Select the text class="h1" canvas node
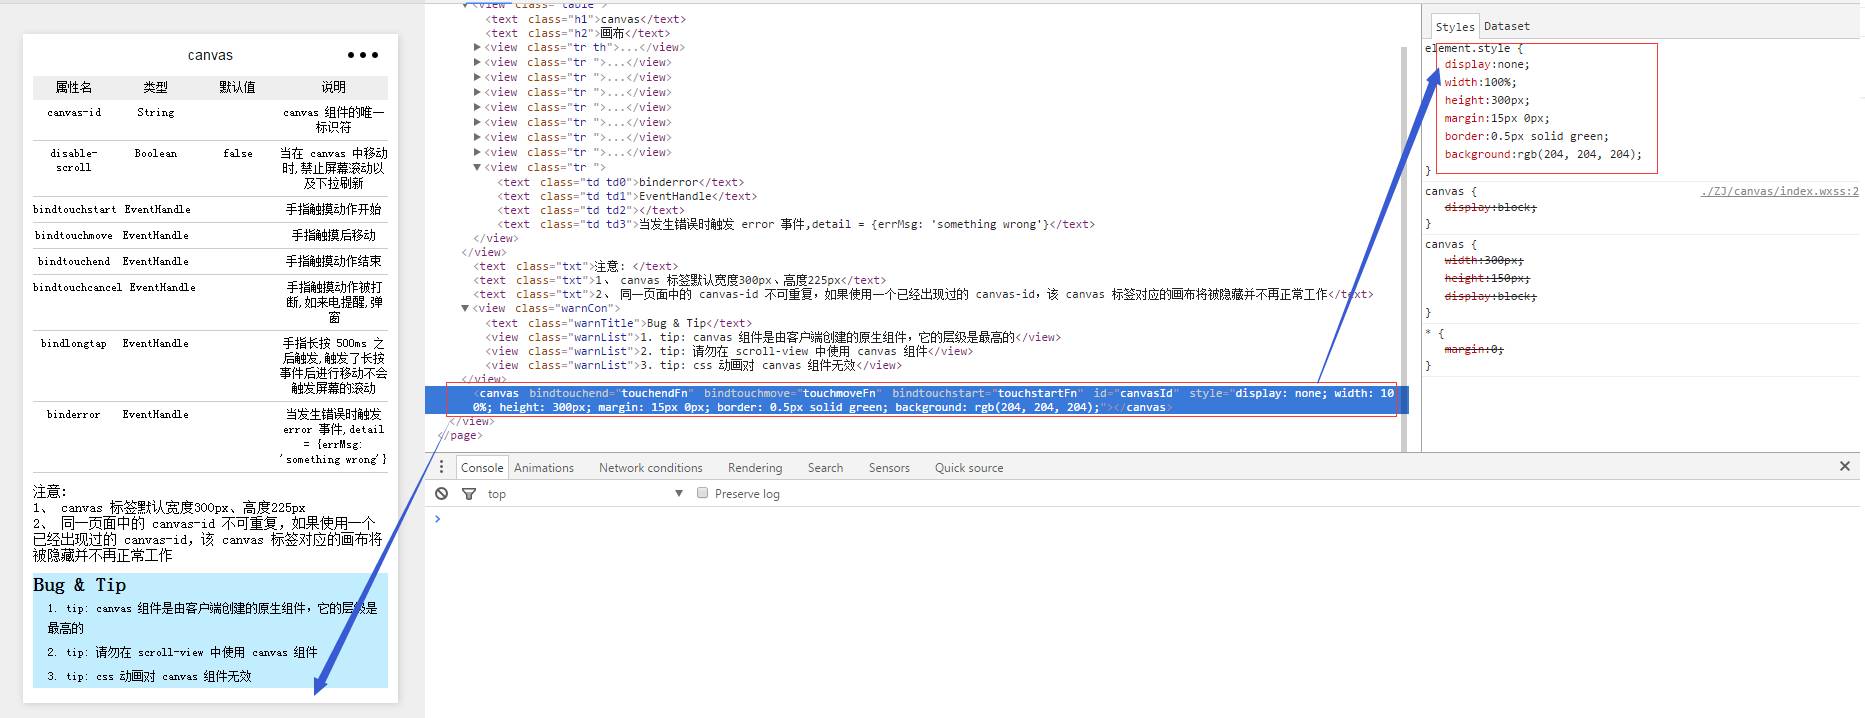This screenshot has width=1865, height=718. [586, 19]
